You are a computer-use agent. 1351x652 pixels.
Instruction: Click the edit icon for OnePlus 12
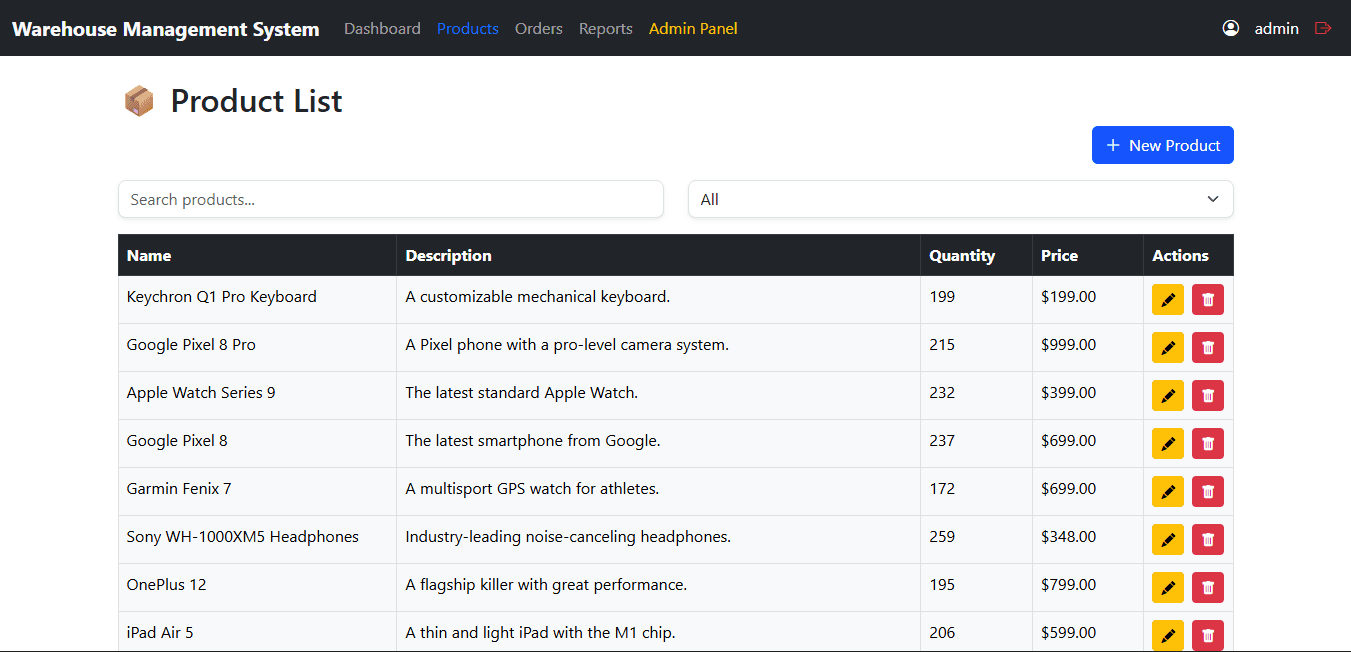click(x=1167, y=587)
